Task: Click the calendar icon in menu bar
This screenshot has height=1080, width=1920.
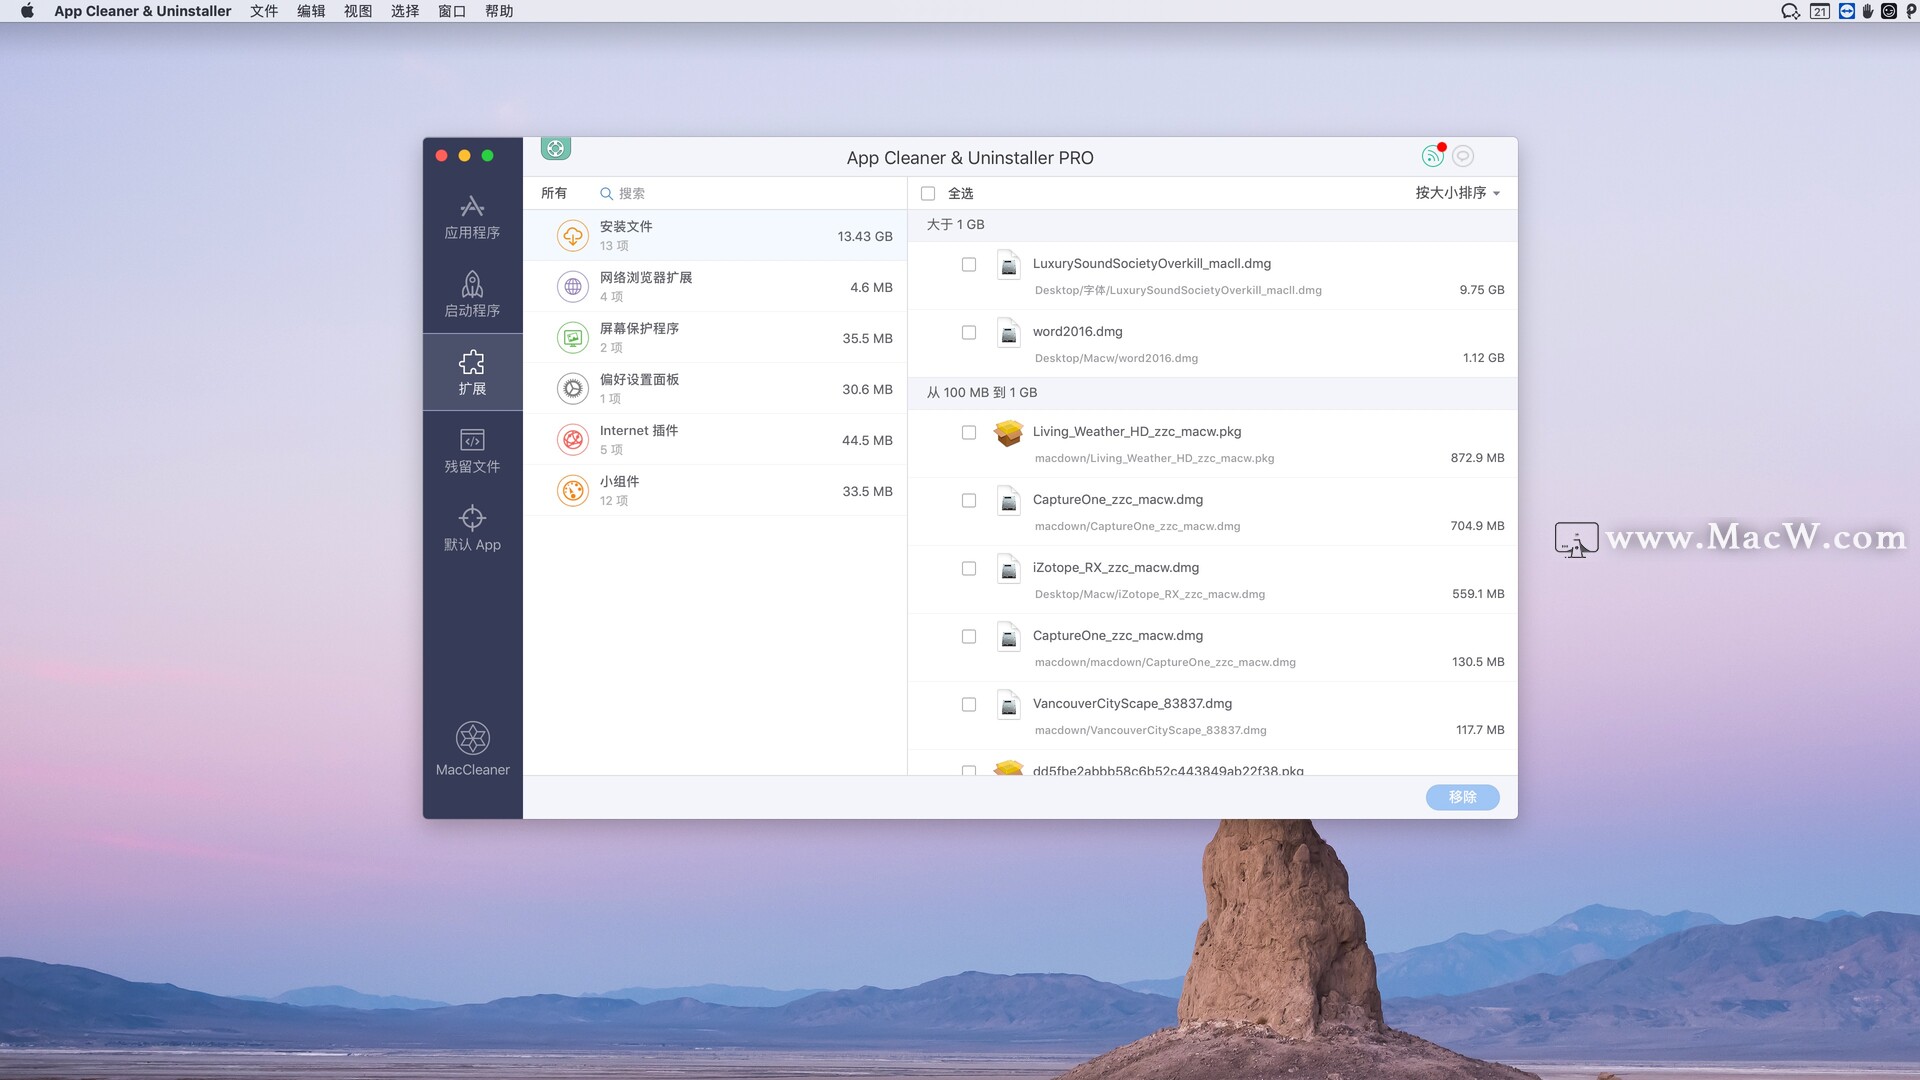Action: click(1820, 11)
